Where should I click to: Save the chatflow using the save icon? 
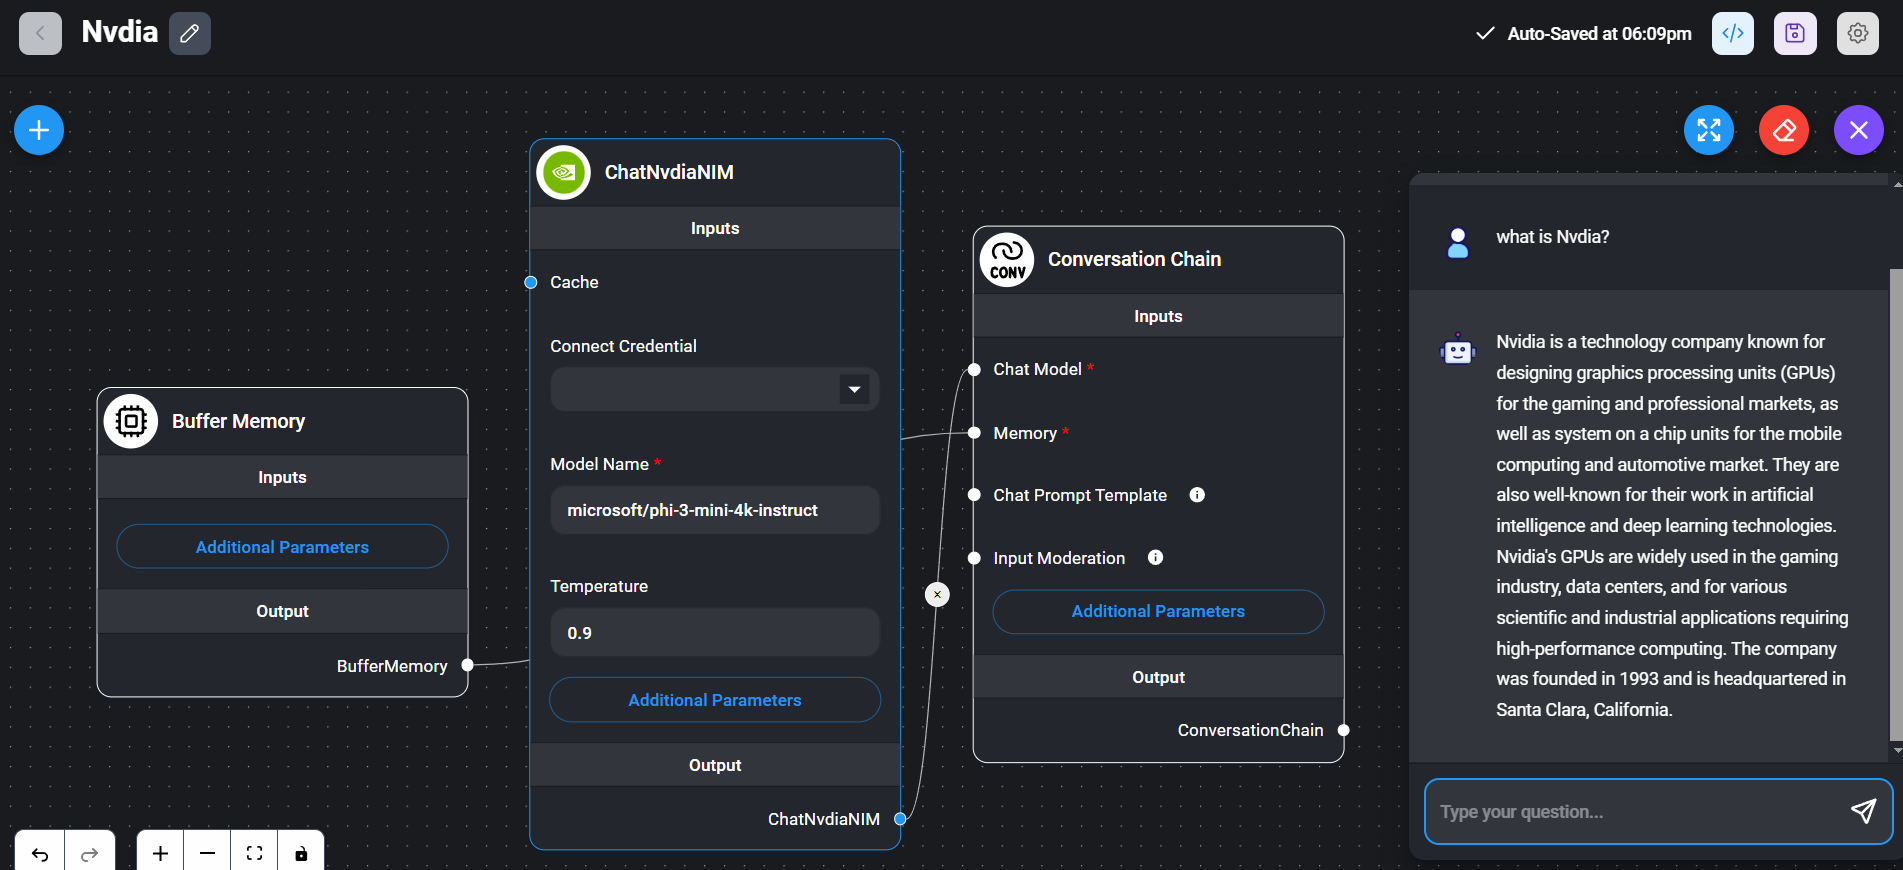pos(1794,34)
